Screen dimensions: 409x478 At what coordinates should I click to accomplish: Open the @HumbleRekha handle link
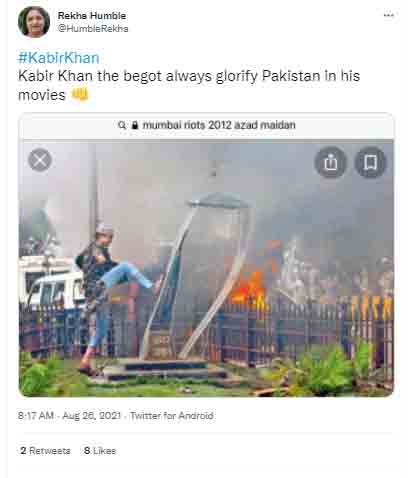click(93, 29)
